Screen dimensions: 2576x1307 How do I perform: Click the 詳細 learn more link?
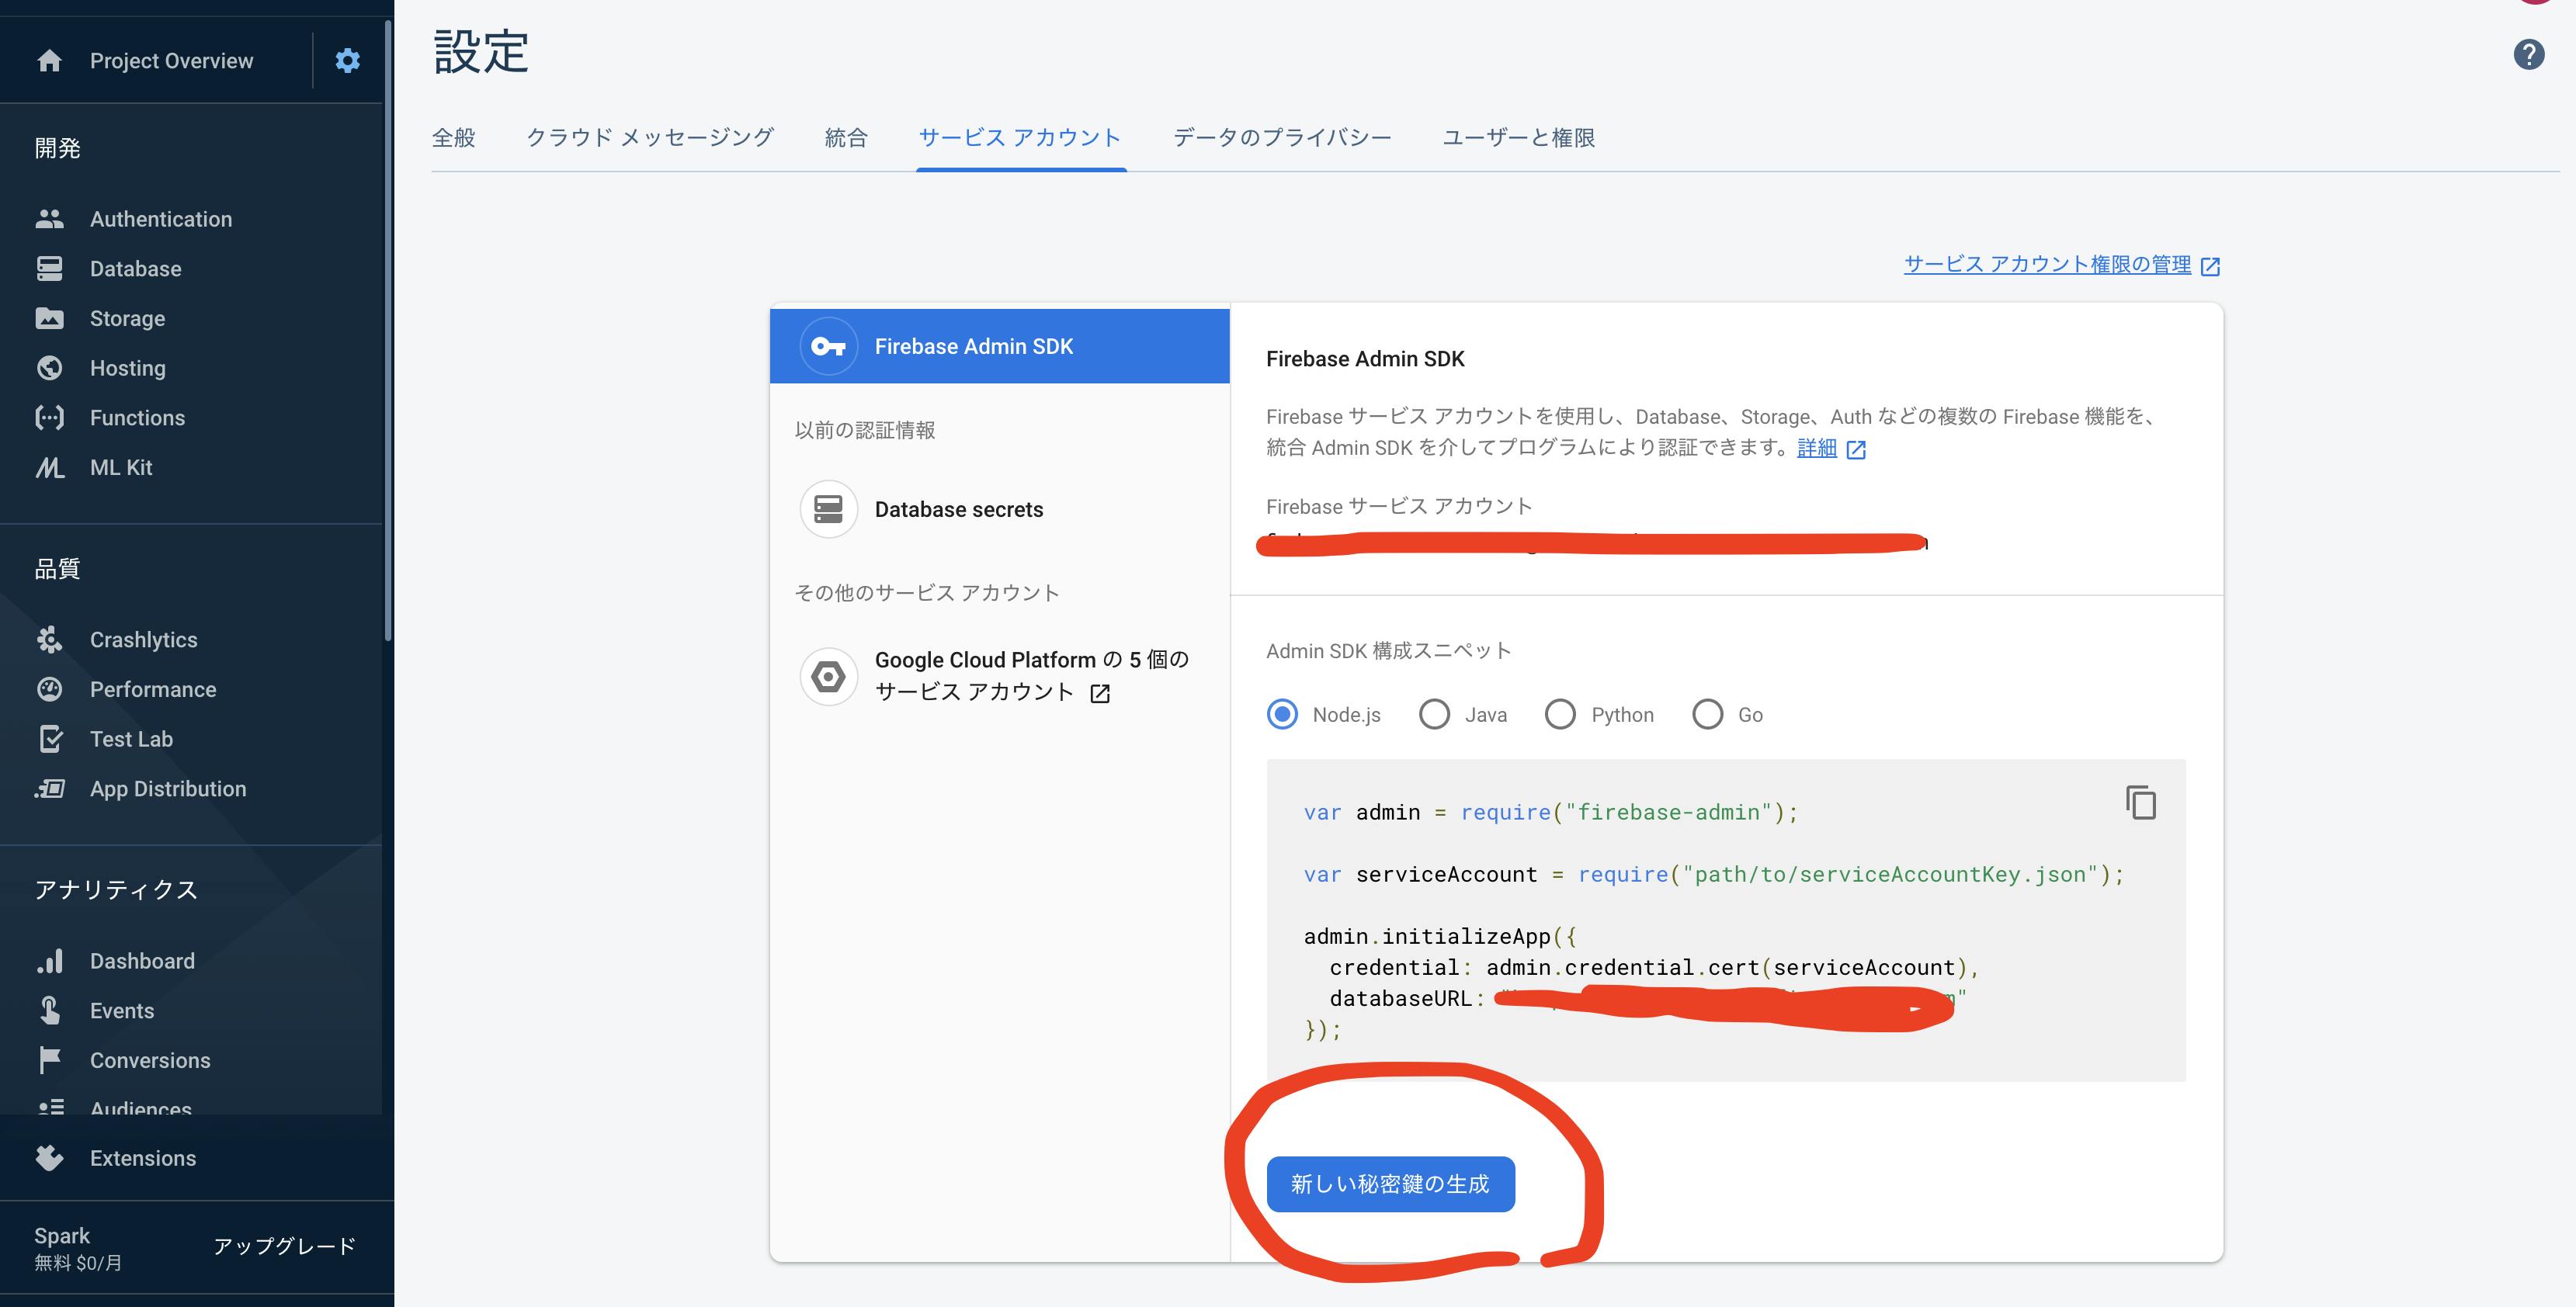(x=1817, y=448)
